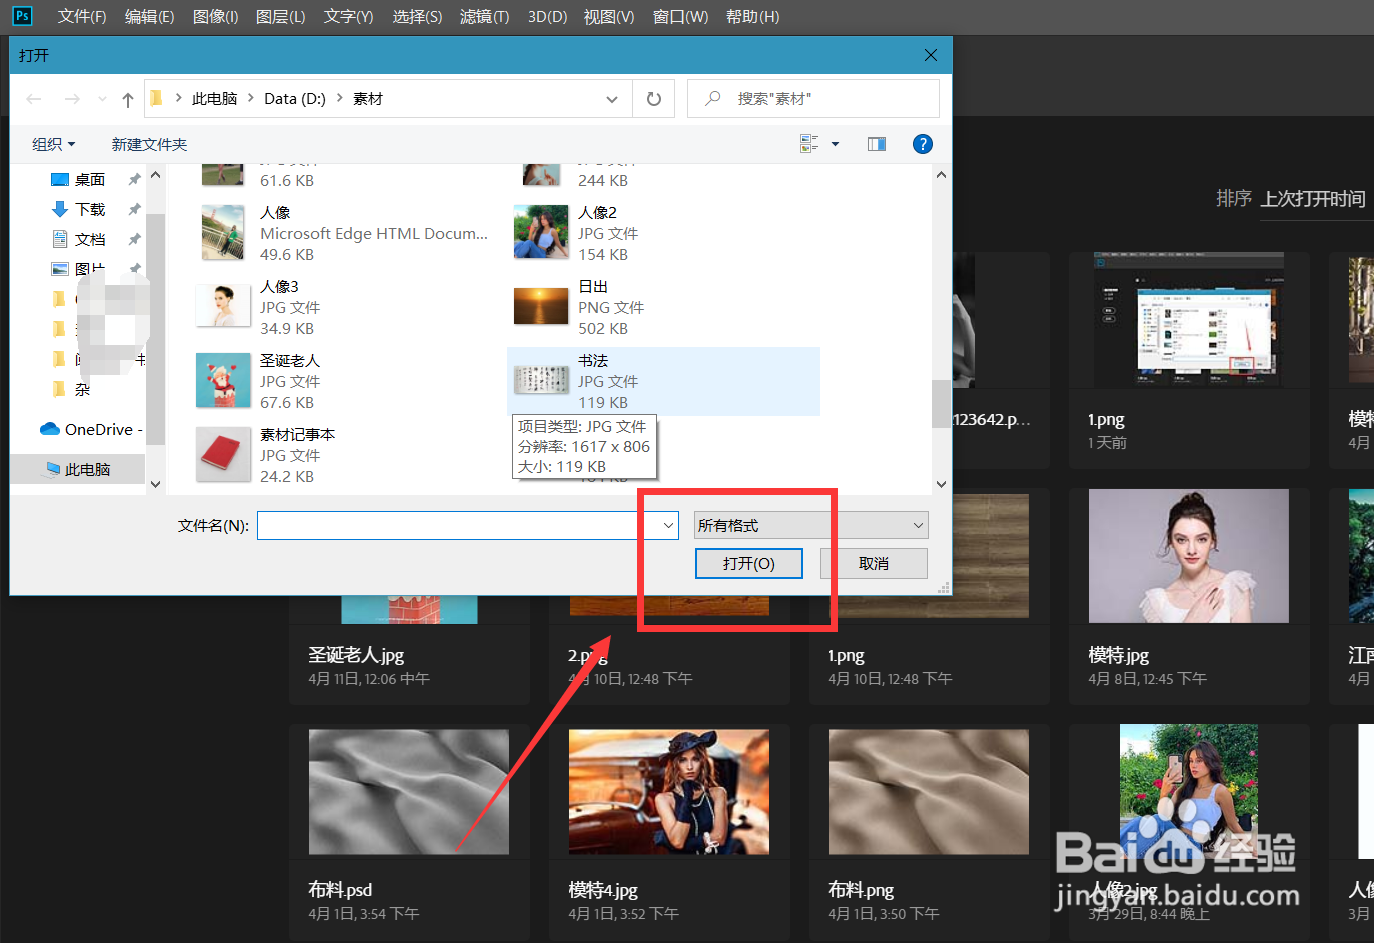Viewport: 1374px width, 943px height.
Task: Close the 打开 dialog
Action: (x=931, y=55)
